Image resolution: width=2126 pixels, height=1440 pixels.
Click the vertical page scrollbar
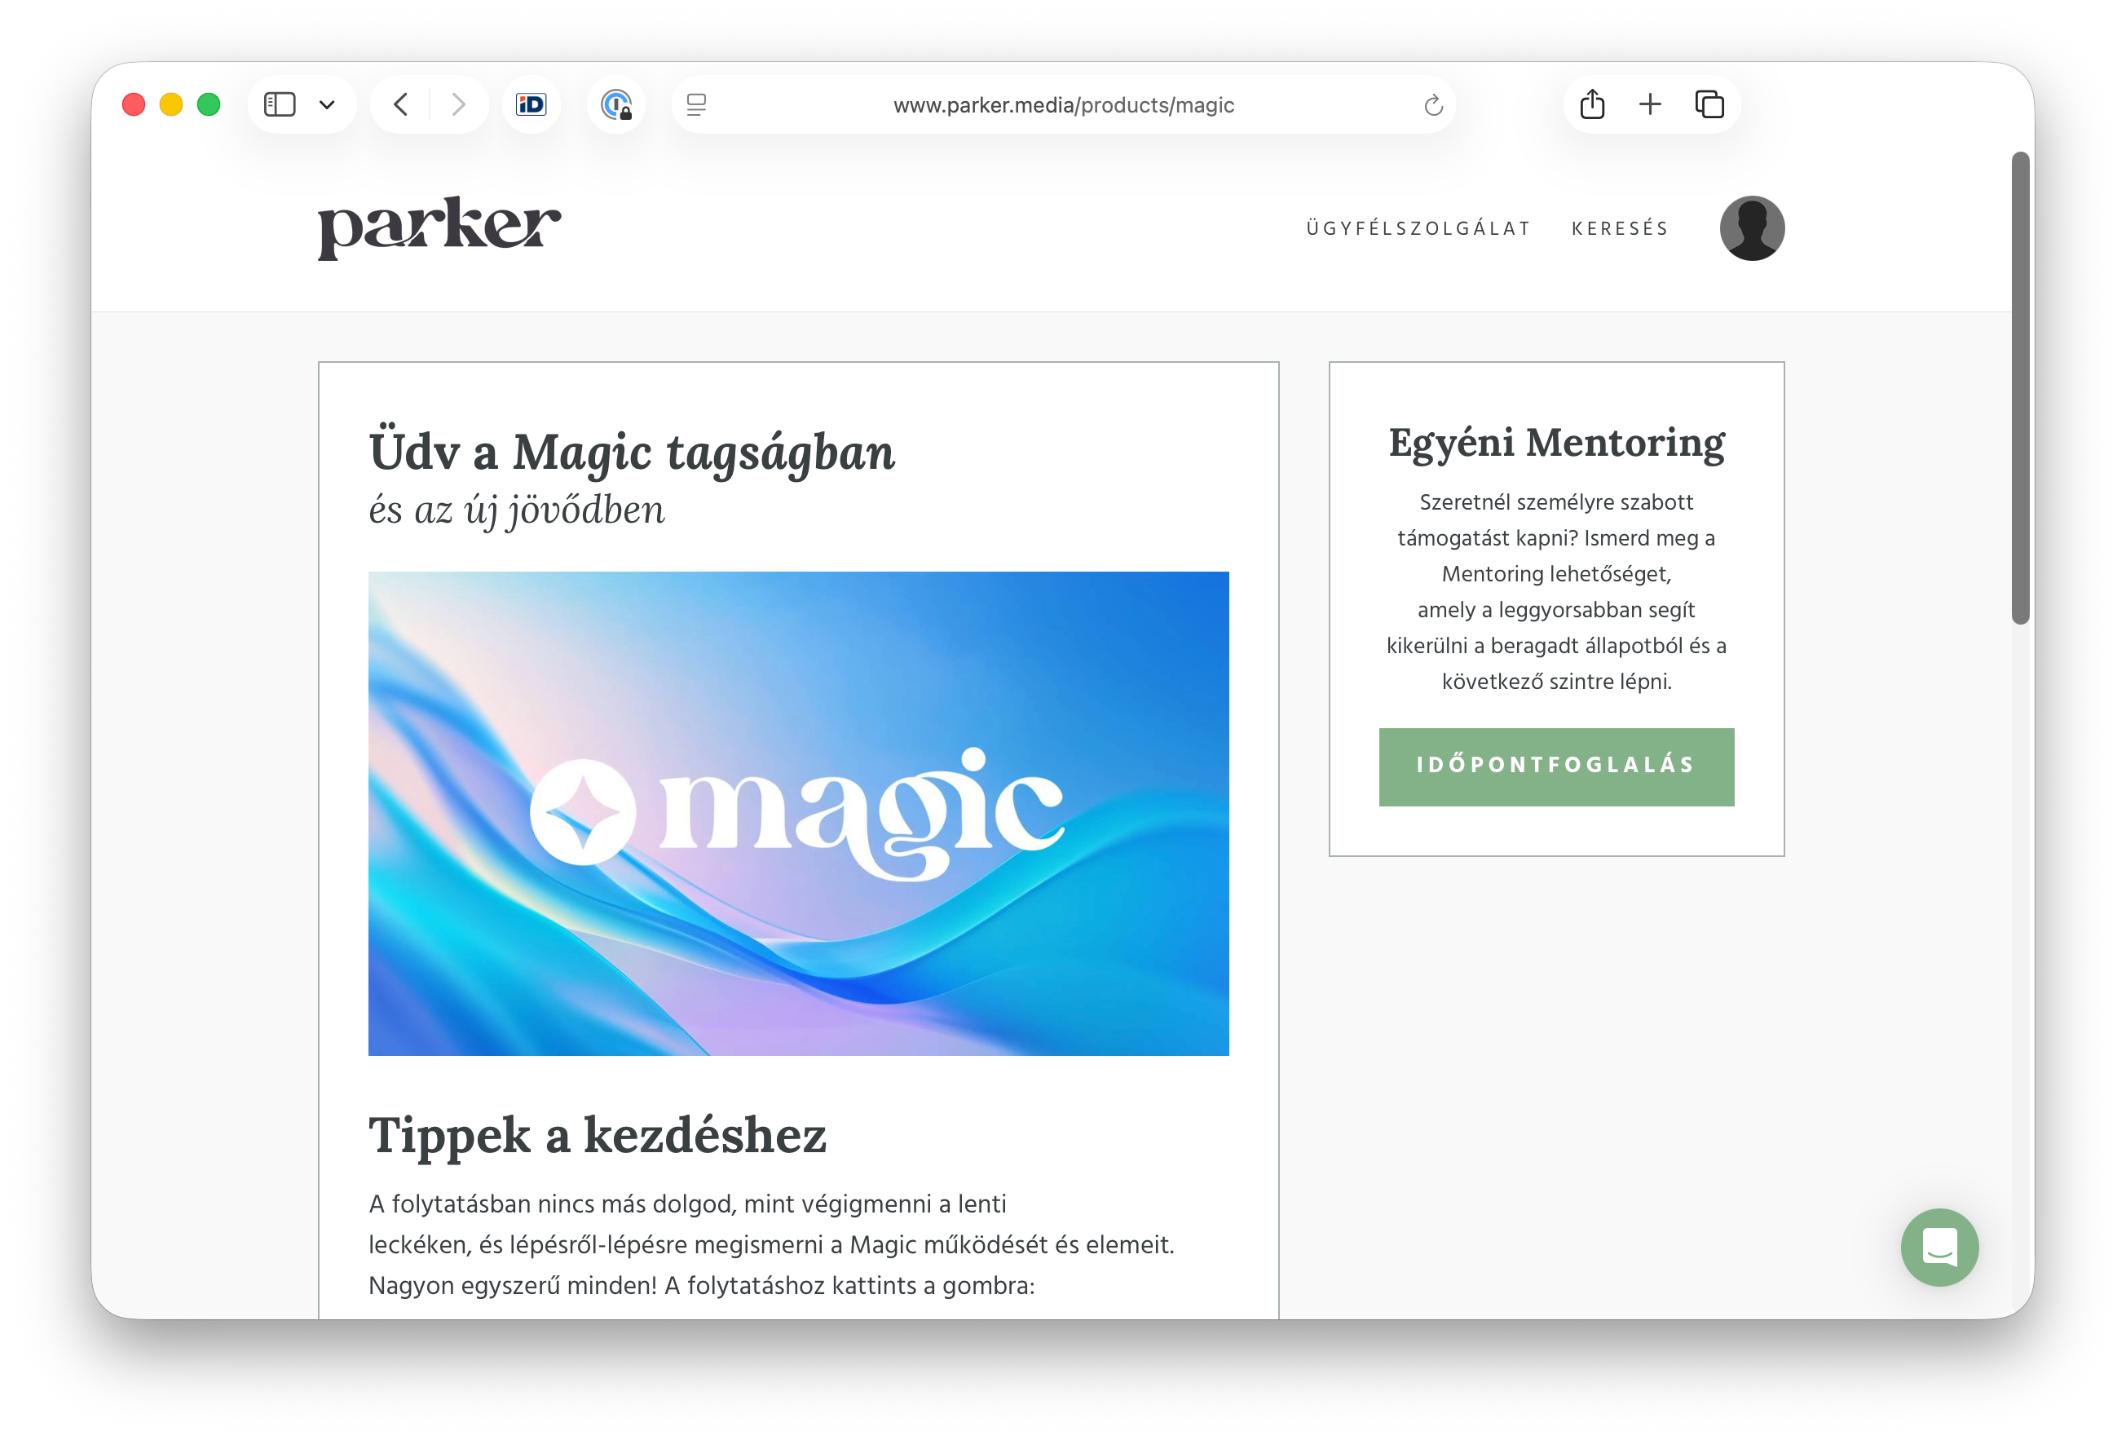(2020, 390)
